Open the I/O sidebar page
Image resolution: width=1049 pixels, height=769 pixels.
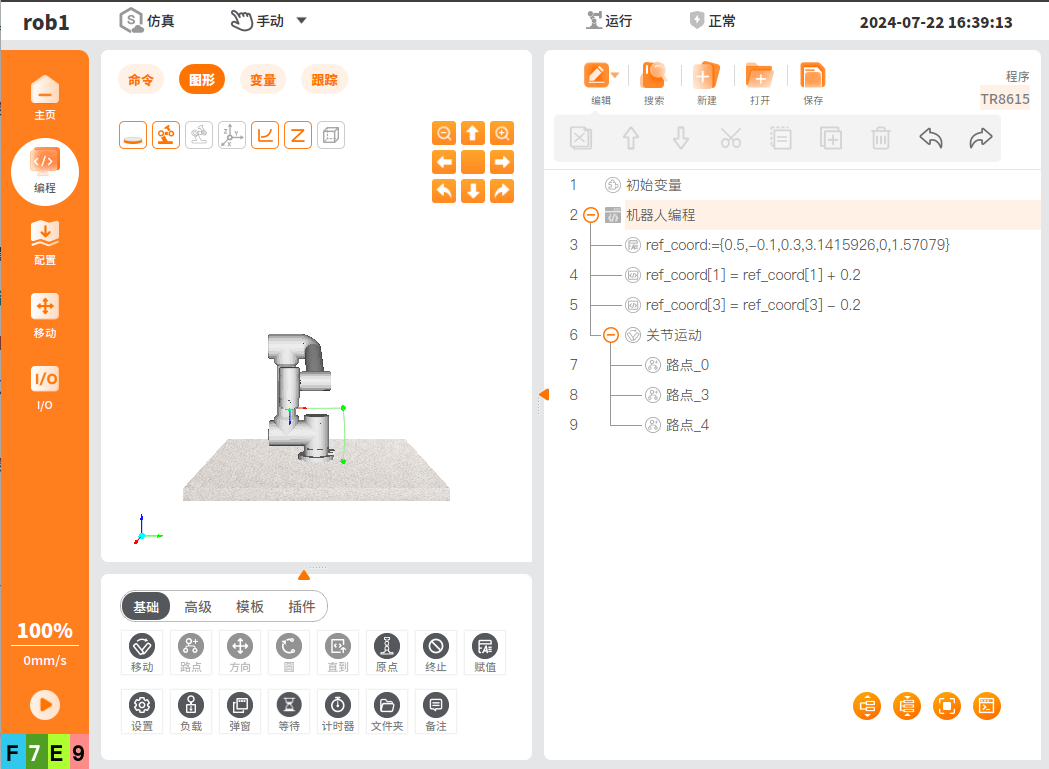click(45, 387)
